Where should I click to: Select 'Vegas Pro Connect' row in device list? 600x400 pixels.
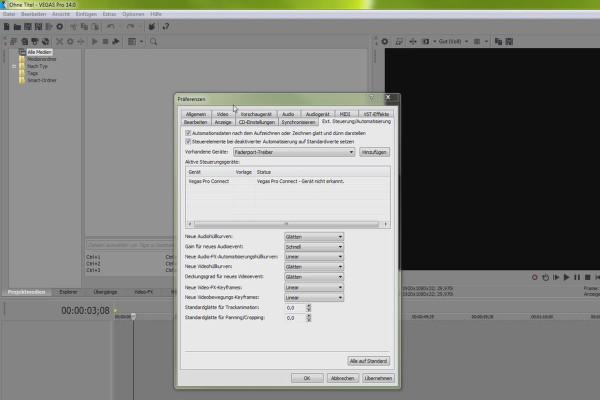click(288, 181)
